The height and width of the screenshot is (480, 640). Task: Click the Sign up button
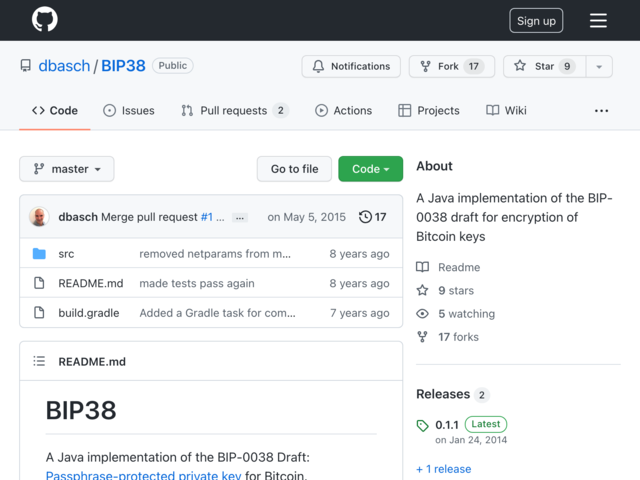(x=536, y=20)
